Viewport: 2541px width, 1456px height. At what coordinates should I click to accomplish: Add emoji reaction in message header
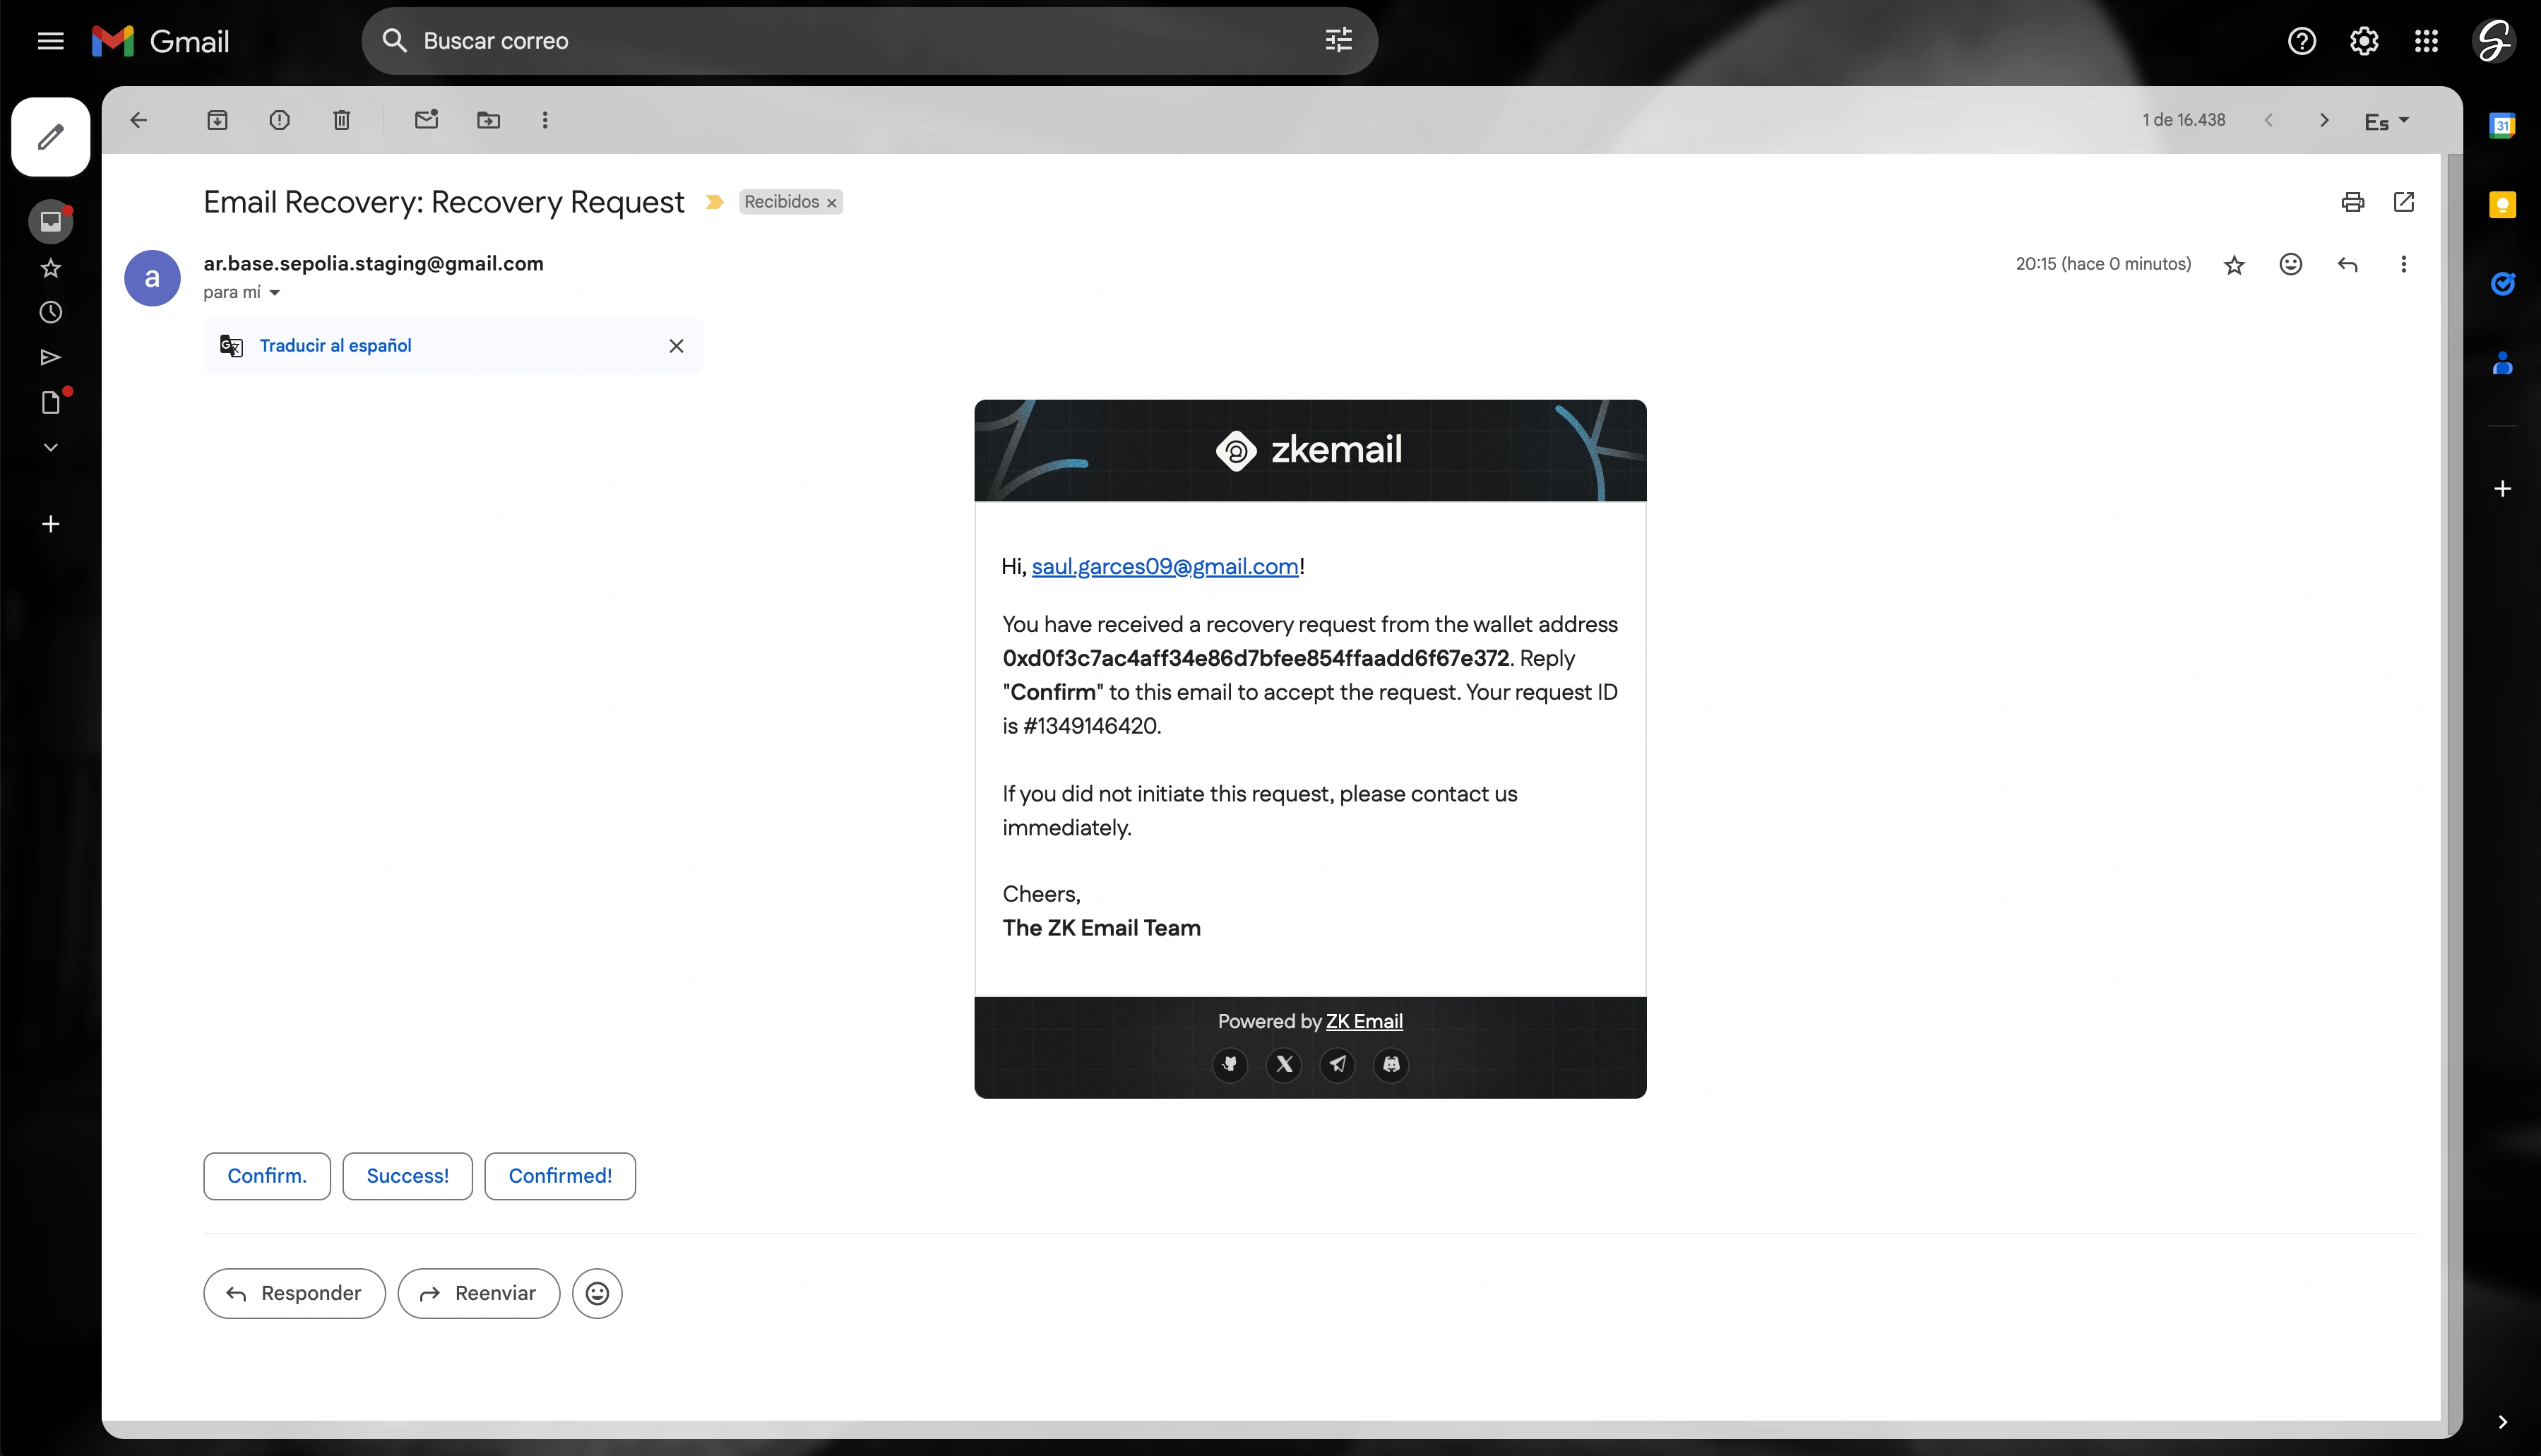(x=2291, y=264)
